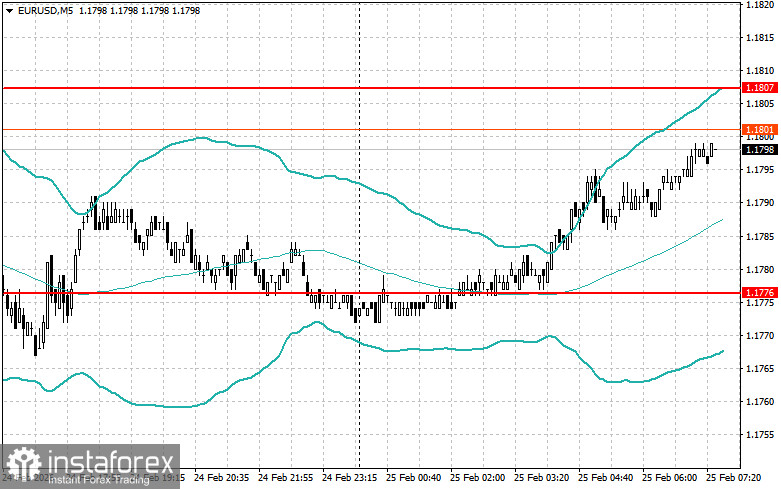Click the 25 Feb 02:00 time label
This screenshot has height=489, width=781.
tap(477, 478)
